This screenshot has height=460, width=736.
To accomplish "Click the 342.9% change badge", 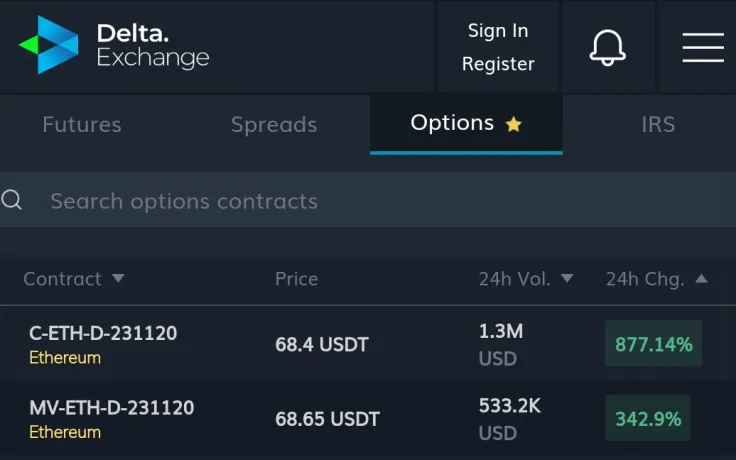I will pyautogui.click(x=647, y=419).
